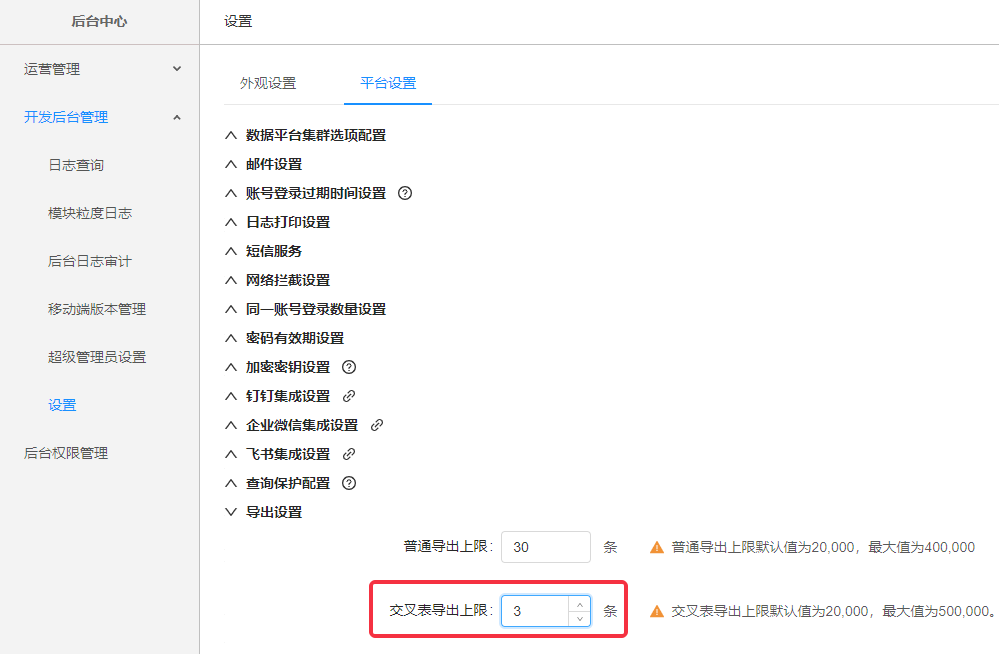Screen dimensions: 999x654
Task: Open 日志查询 in the sidebar
Action: [76, 165]
